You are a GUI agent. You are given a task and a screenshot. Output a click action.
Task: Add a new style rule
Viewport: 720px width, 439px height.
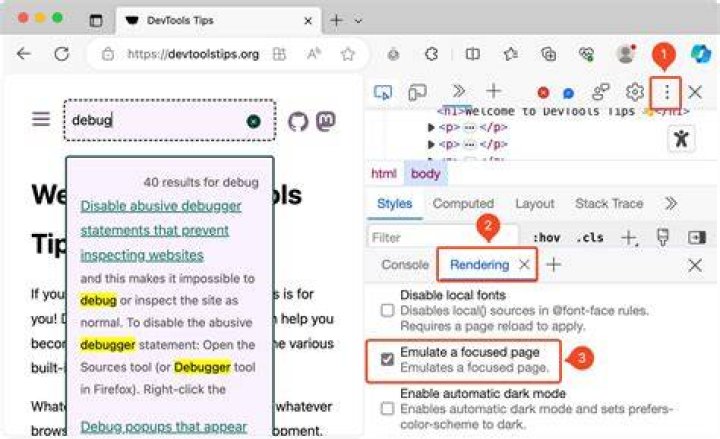pos(629,238)
